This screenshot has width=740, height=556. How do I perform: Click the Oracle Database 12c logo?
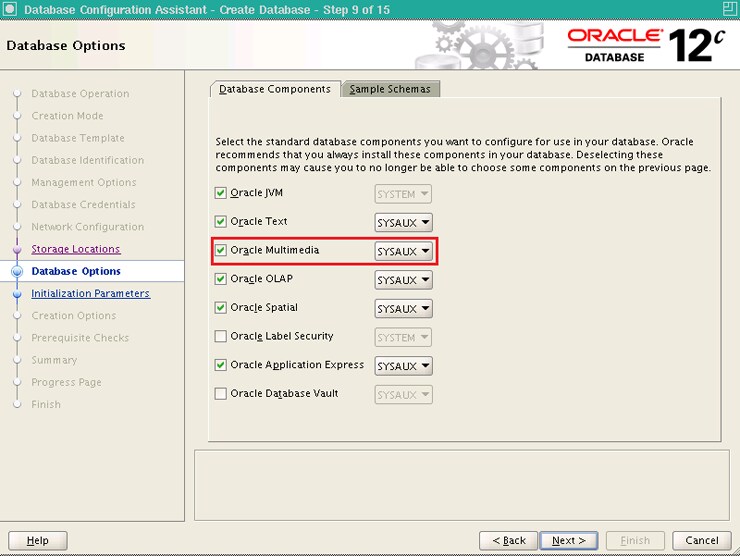click(645, 45)
